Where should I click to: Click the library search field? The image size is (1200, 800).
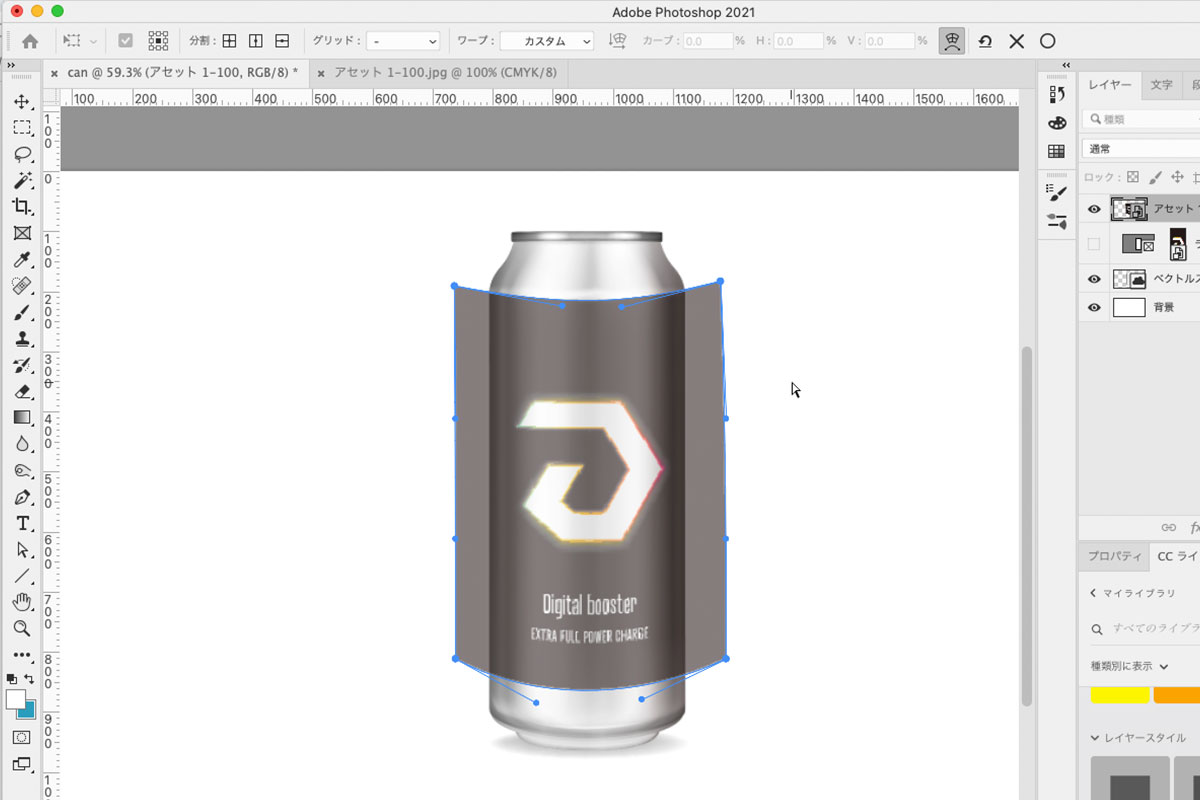pyautogui.click(x=1150, y=629)
